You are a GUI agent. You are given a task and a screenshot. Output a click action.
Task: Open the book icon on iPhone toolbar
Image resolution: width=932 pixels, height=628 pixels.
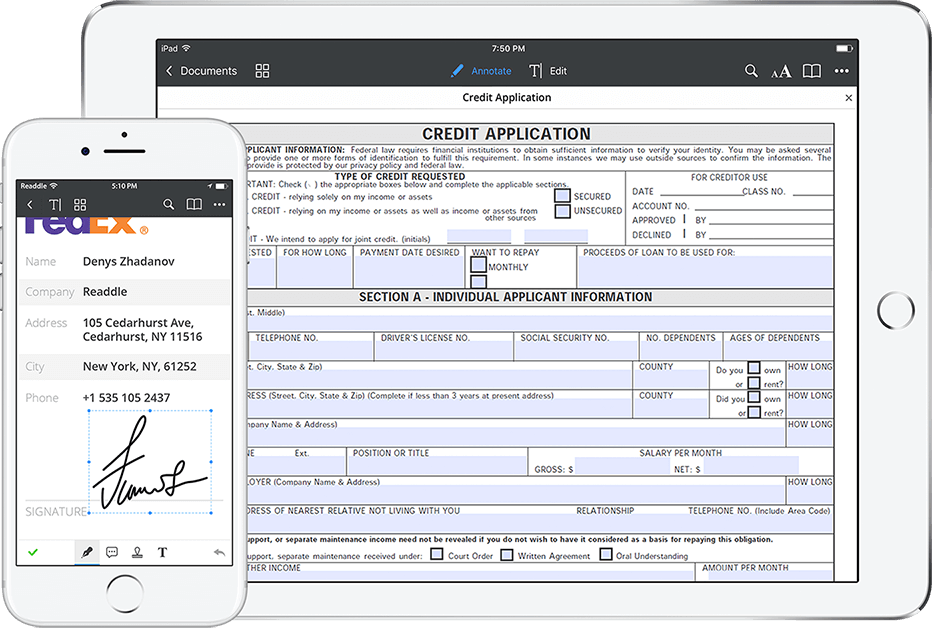click(x=194, y=205)
